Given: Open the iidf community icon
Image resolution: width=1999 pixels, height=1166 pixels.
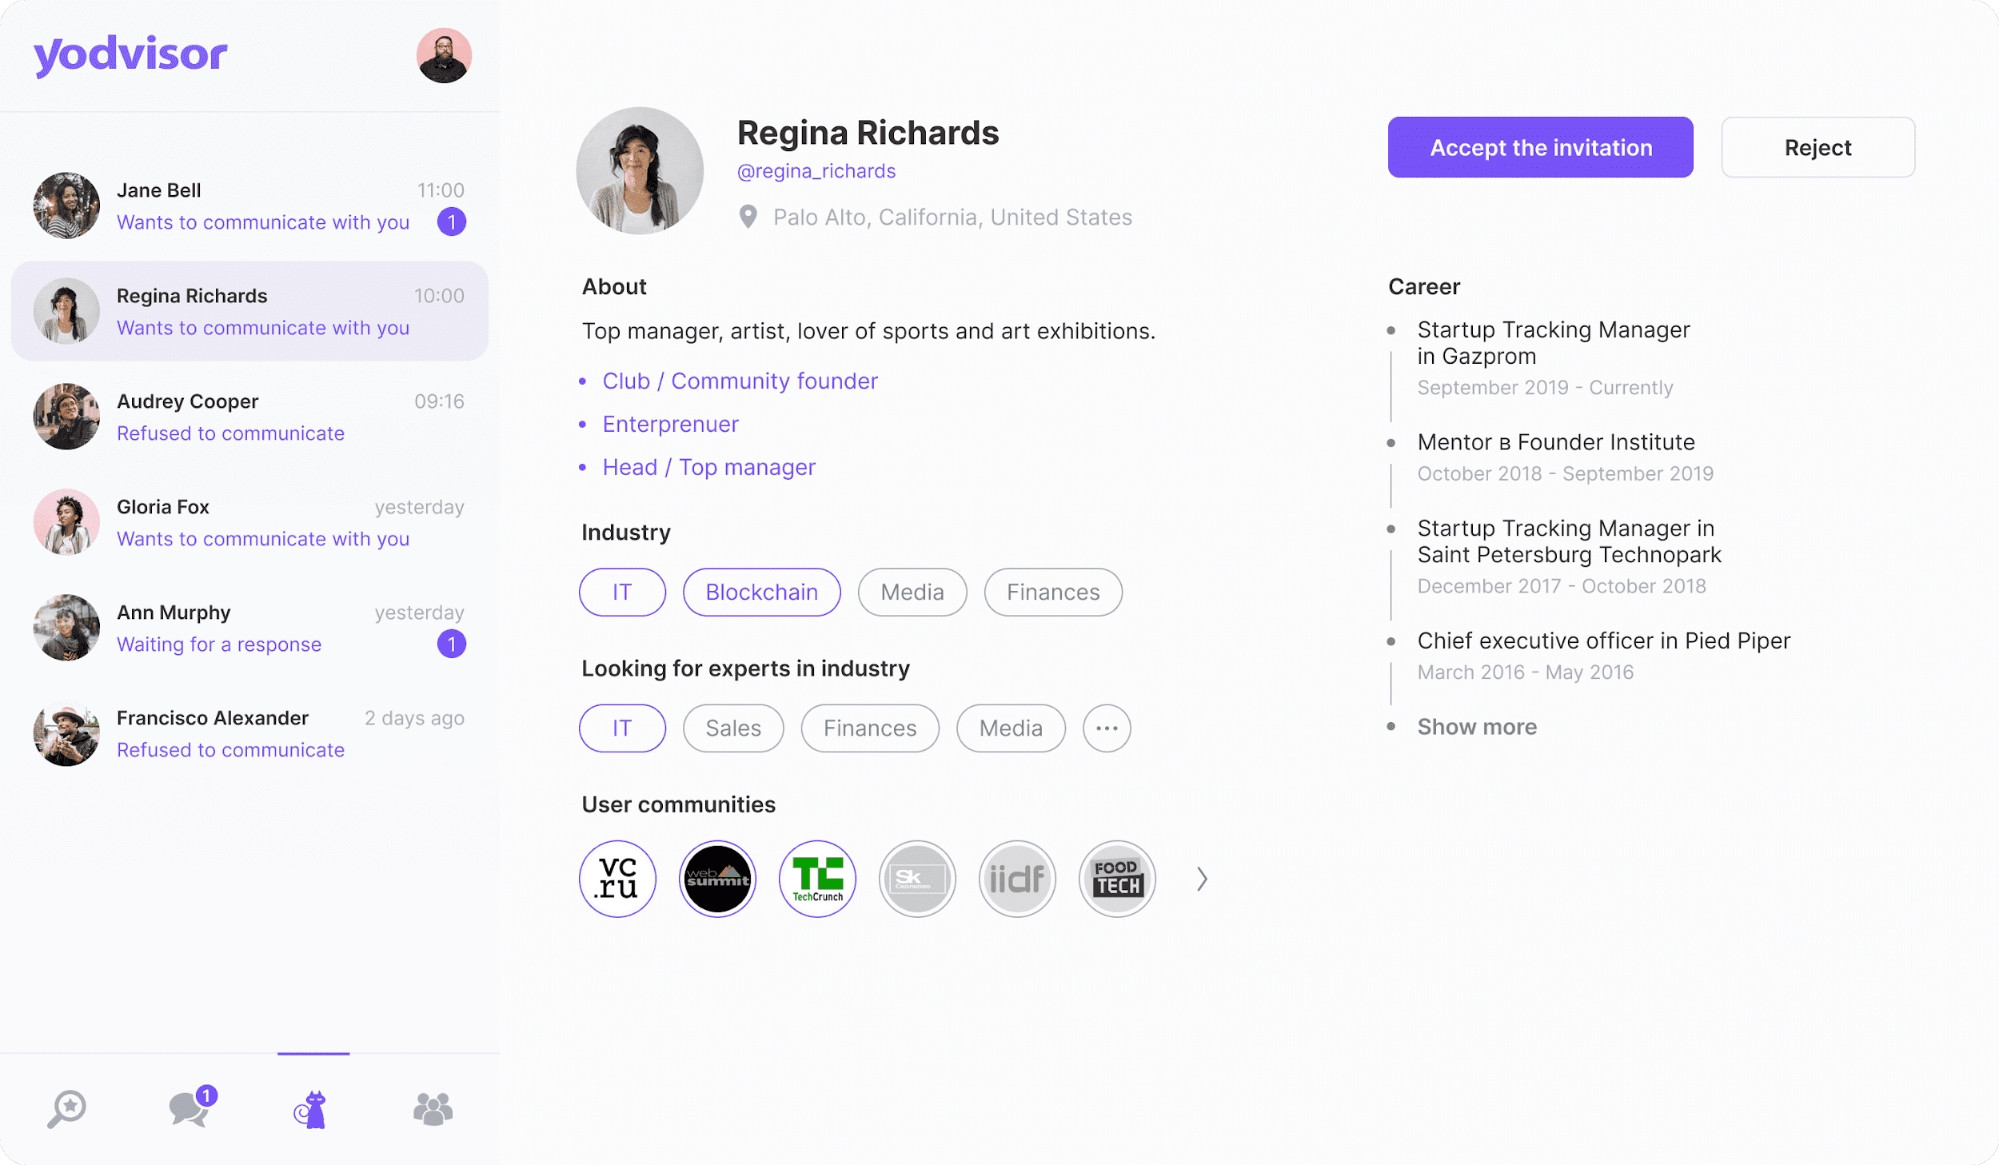Looking at the screenshot, I should point(1018,879).
